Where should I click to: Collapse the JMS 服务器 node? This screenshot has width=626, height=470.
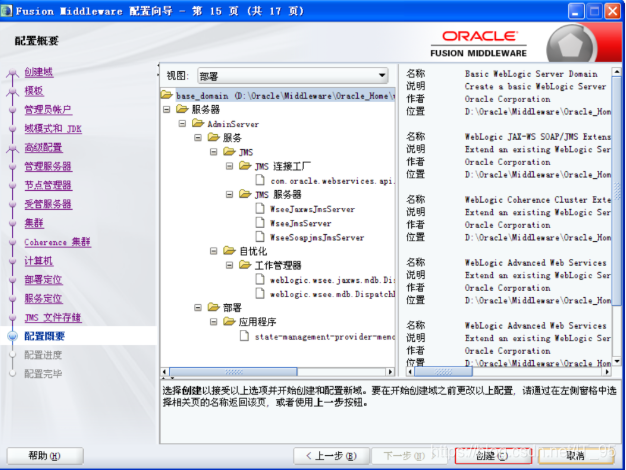pyautogui.click(x=229, y=194)
